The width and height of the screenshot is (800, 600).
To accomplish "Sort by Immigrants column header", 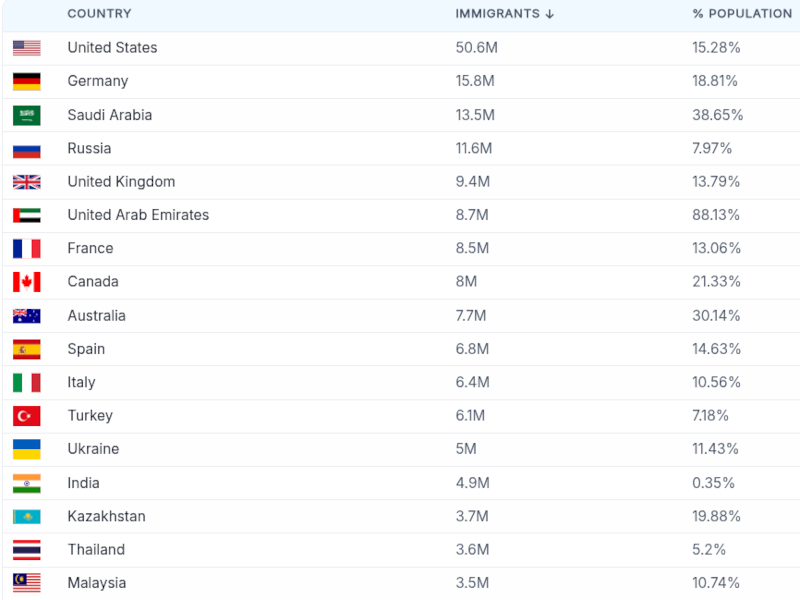I will tap(497, 14).
